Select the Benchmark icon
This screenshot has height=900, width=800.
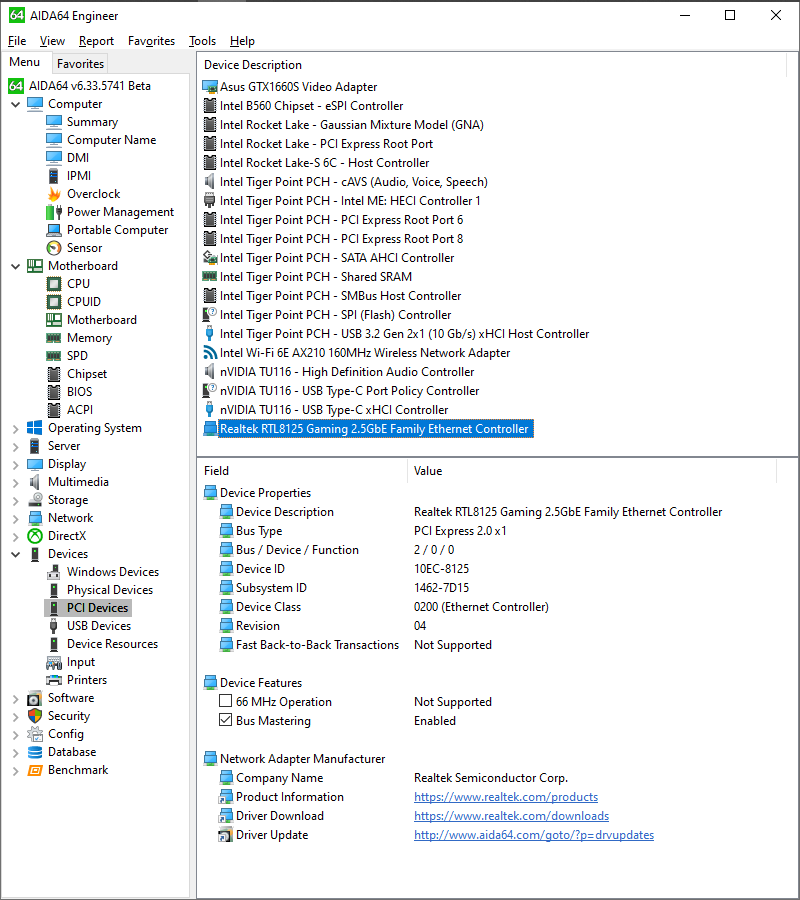coord(35,770)
